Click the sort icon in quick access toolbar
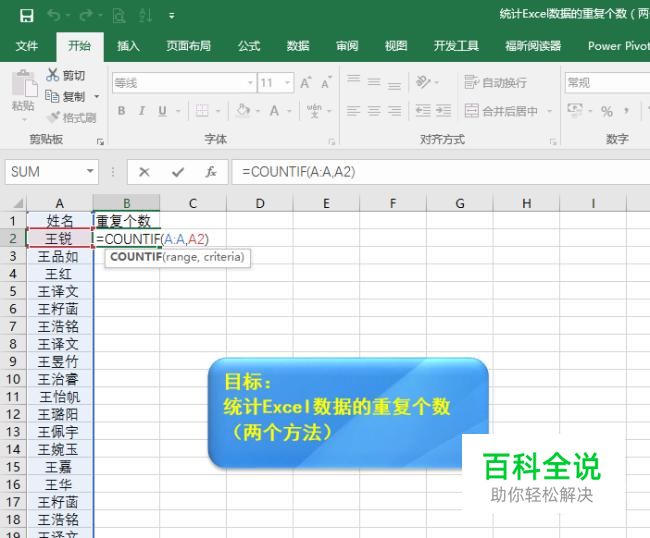Screen dimensions: 650x538 pyautogui.click(x=146, y=16)
